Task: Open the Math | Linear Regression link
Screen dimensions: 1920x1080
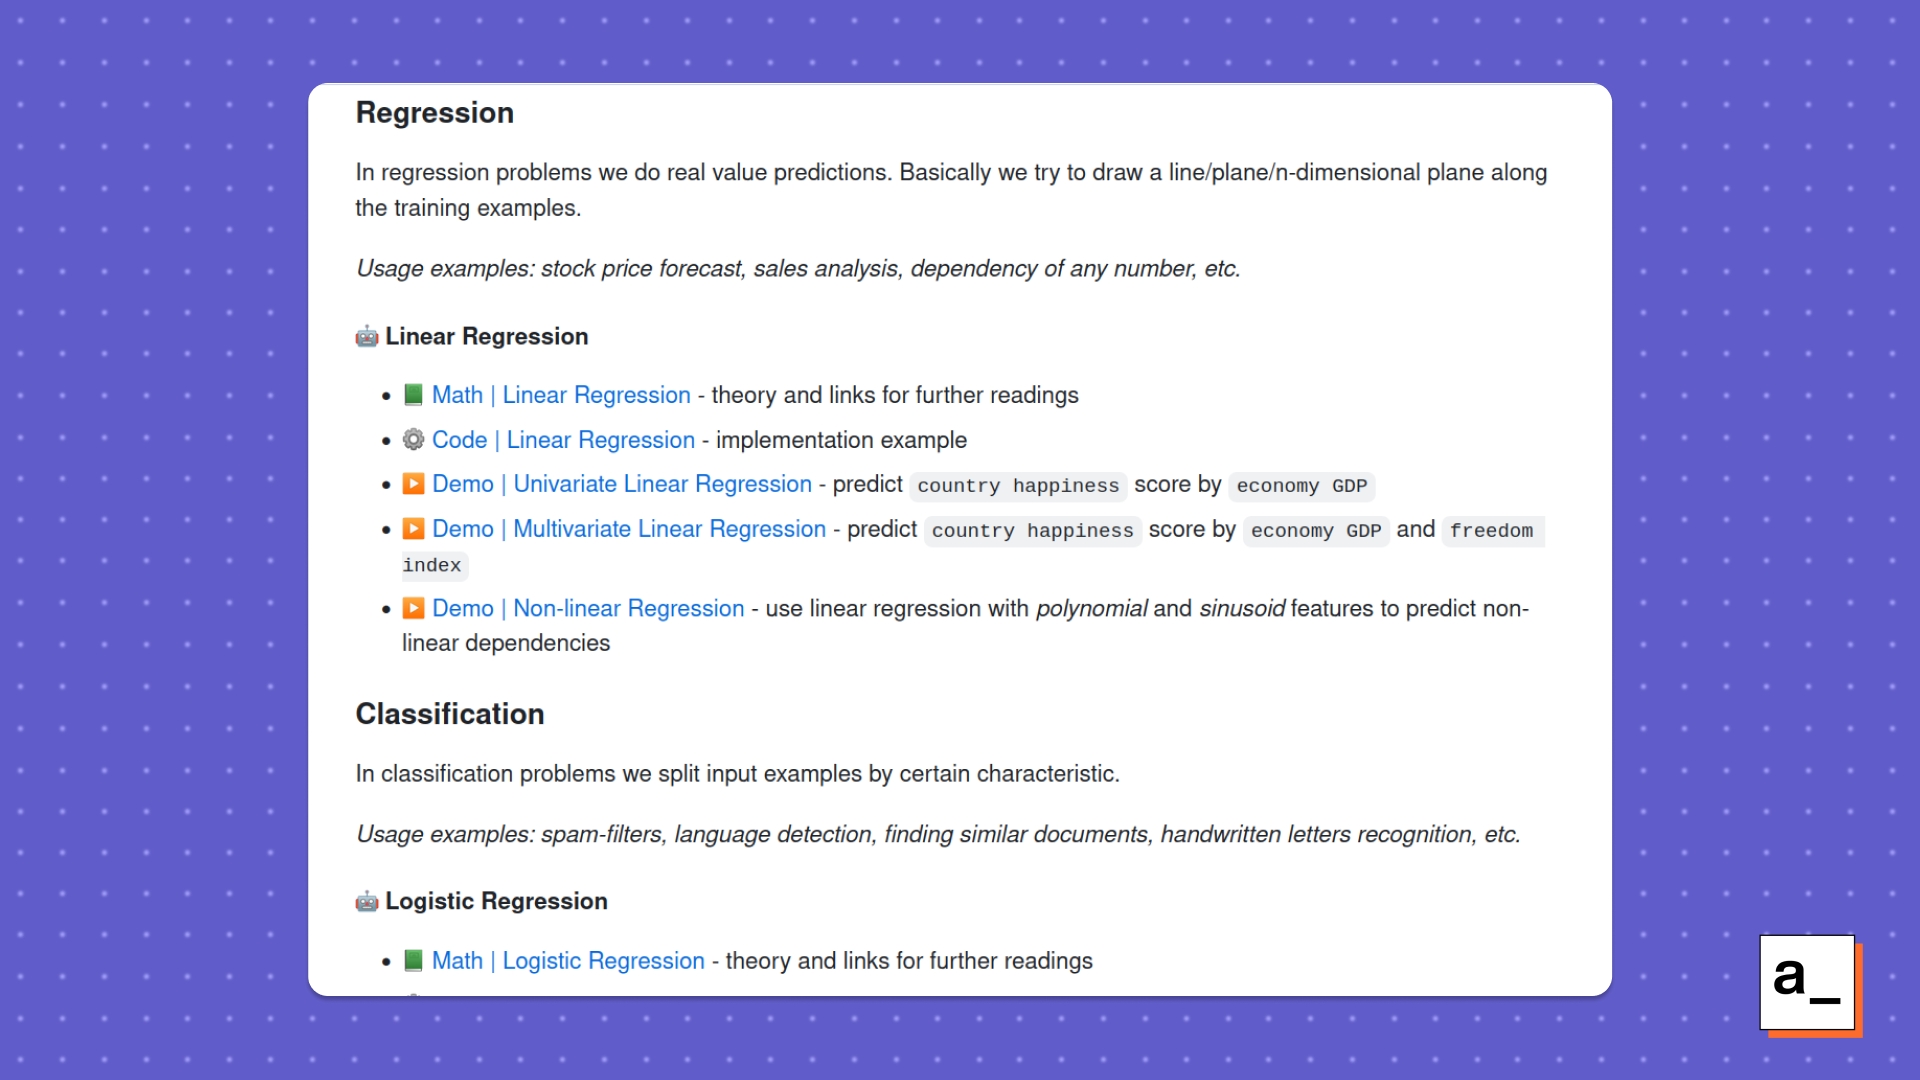Action: tap(561, 395)
